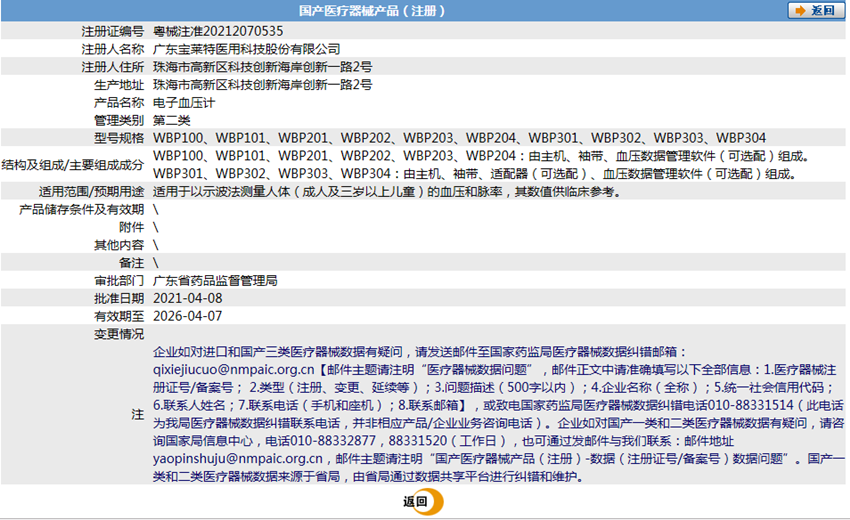Click the orange arrow icon in top 返回 button
Viewport: 850px width, 520px height.
[x=800, y=10]
